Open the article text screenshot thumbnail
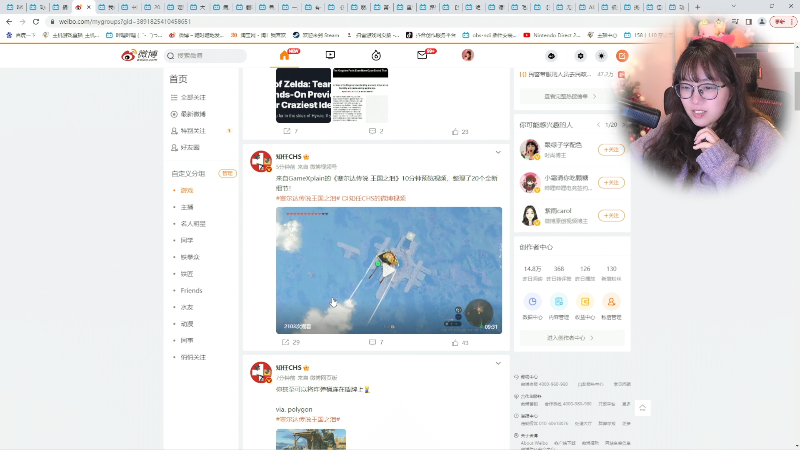Screen dimensions: 800x450 click(x=360, y=95)
